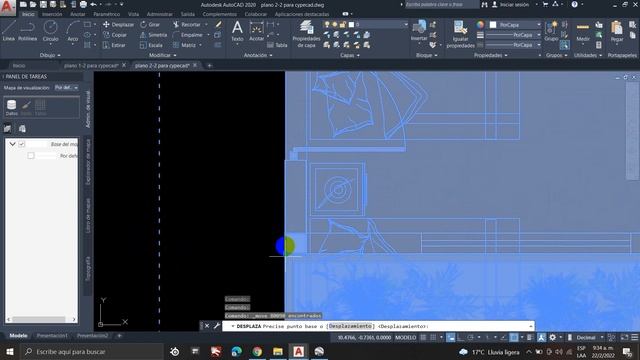Click the Escala command
The image size is (640, 360).
pos(151,45)
